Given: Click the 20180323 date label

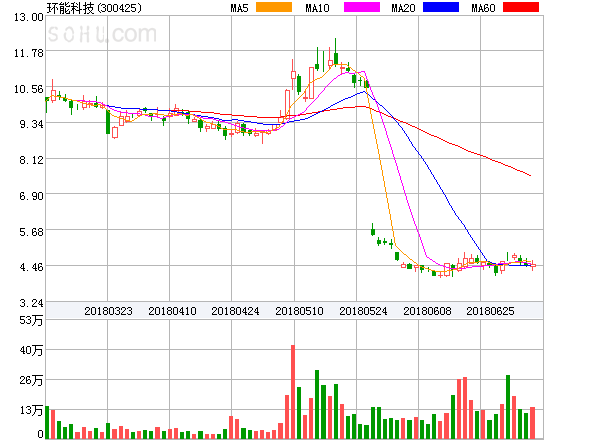Looking at the screenshot, I should click(x=108, y=311).
